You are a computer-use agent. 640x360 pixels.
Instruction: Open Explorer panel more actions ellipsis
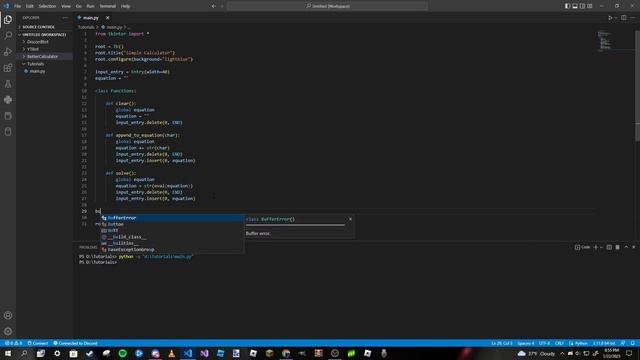(65, 18)
